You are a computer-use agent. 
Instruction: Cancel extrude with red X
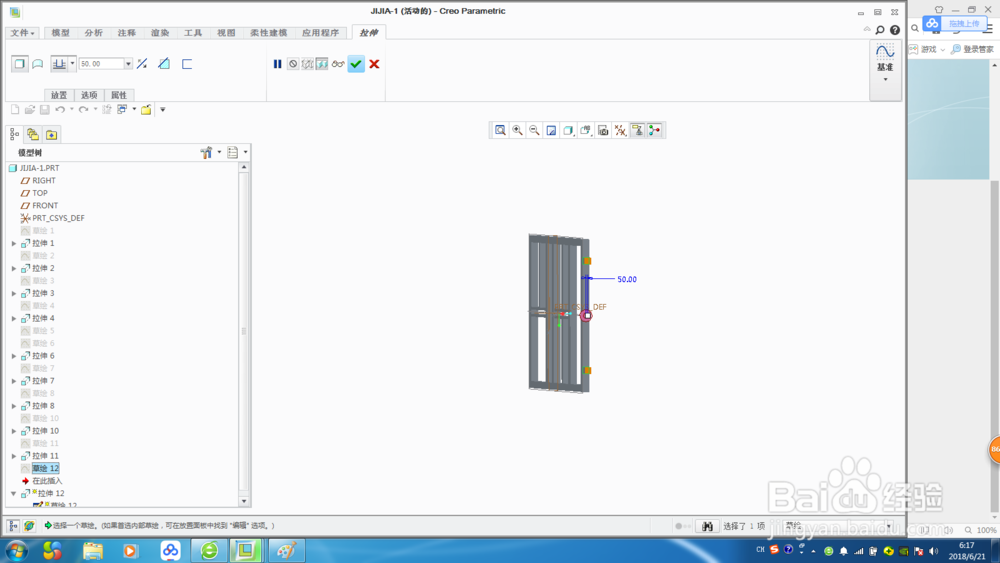[374, 64]
